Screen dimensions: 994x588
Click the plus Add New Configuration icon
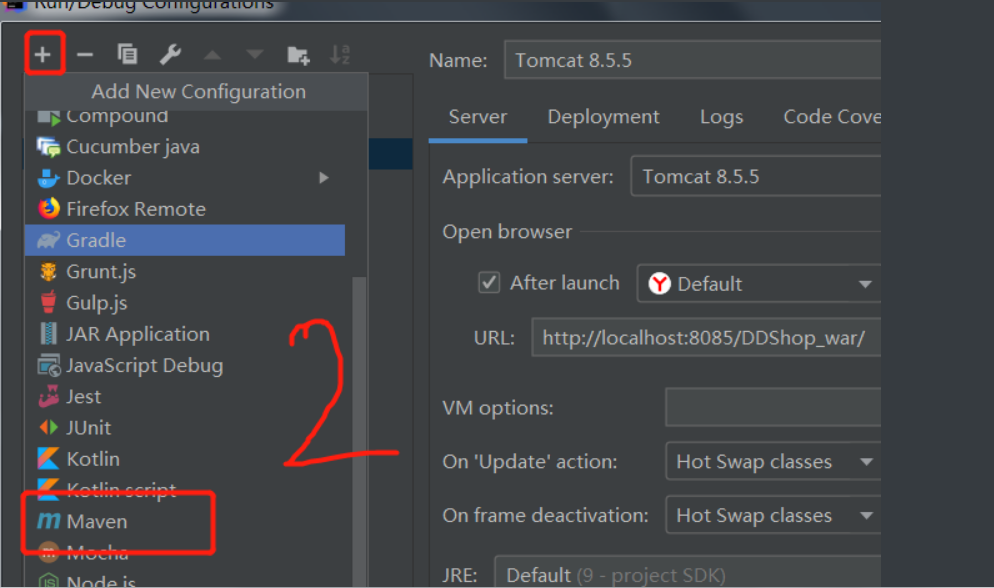point(42,54)
